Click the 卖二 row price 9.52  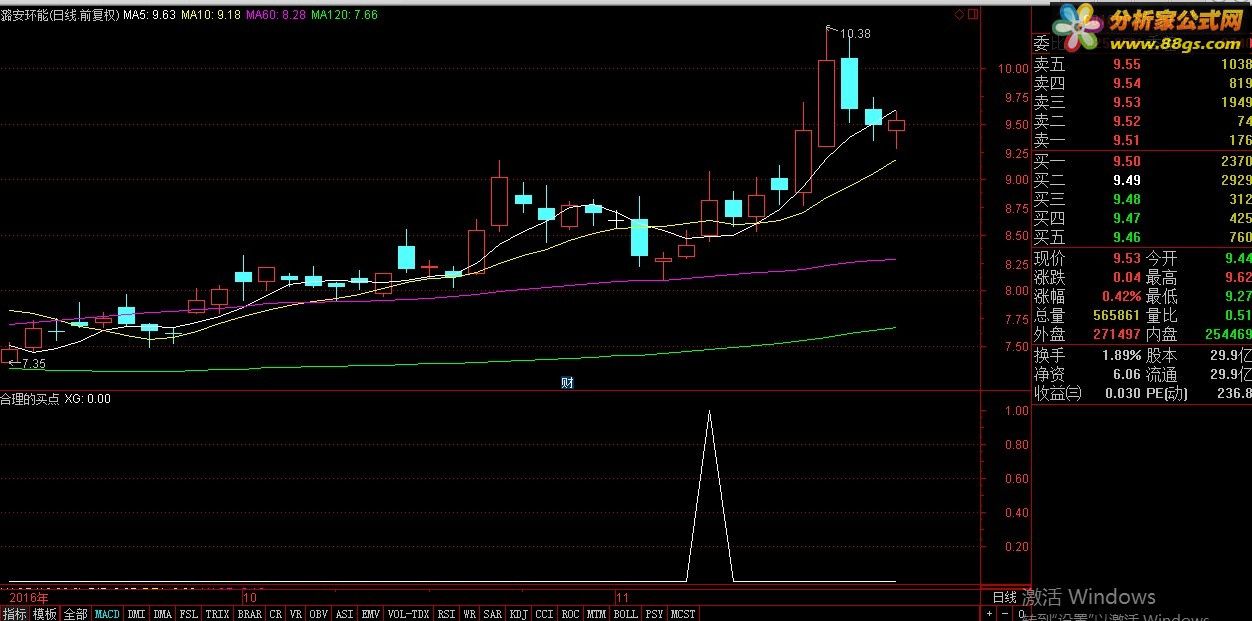pos(1126,121)
